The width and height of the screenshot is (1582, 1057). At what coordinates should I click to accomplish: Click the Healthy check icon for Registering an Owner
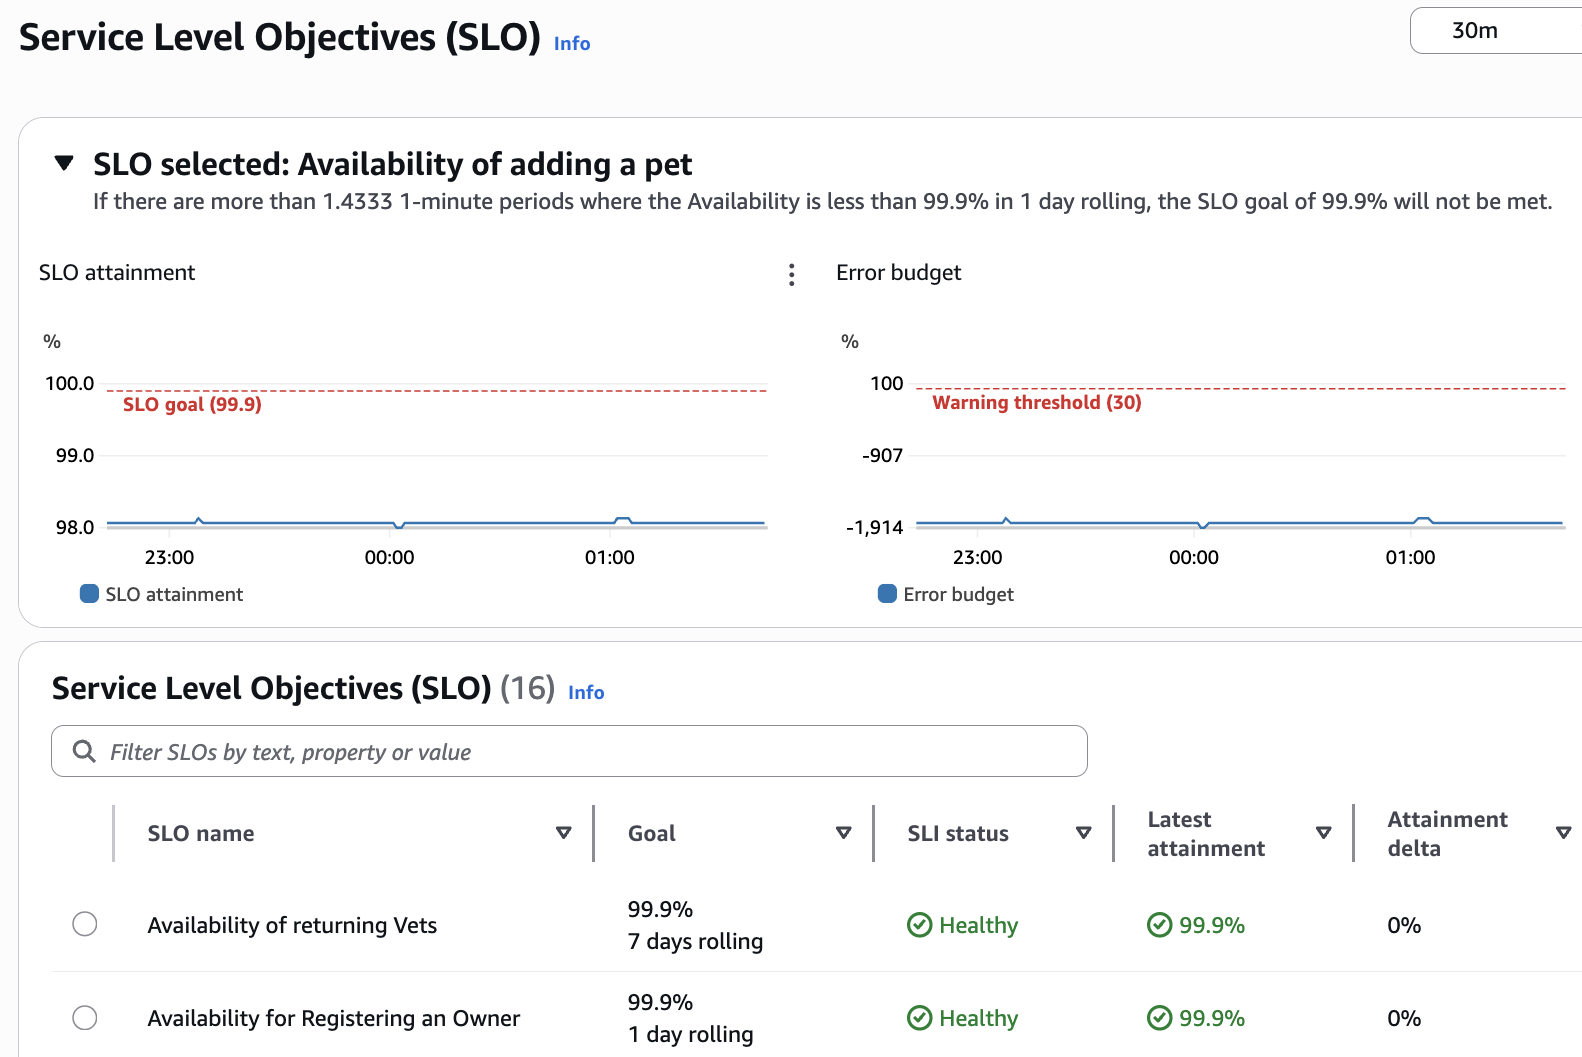tap(919, 1018)
